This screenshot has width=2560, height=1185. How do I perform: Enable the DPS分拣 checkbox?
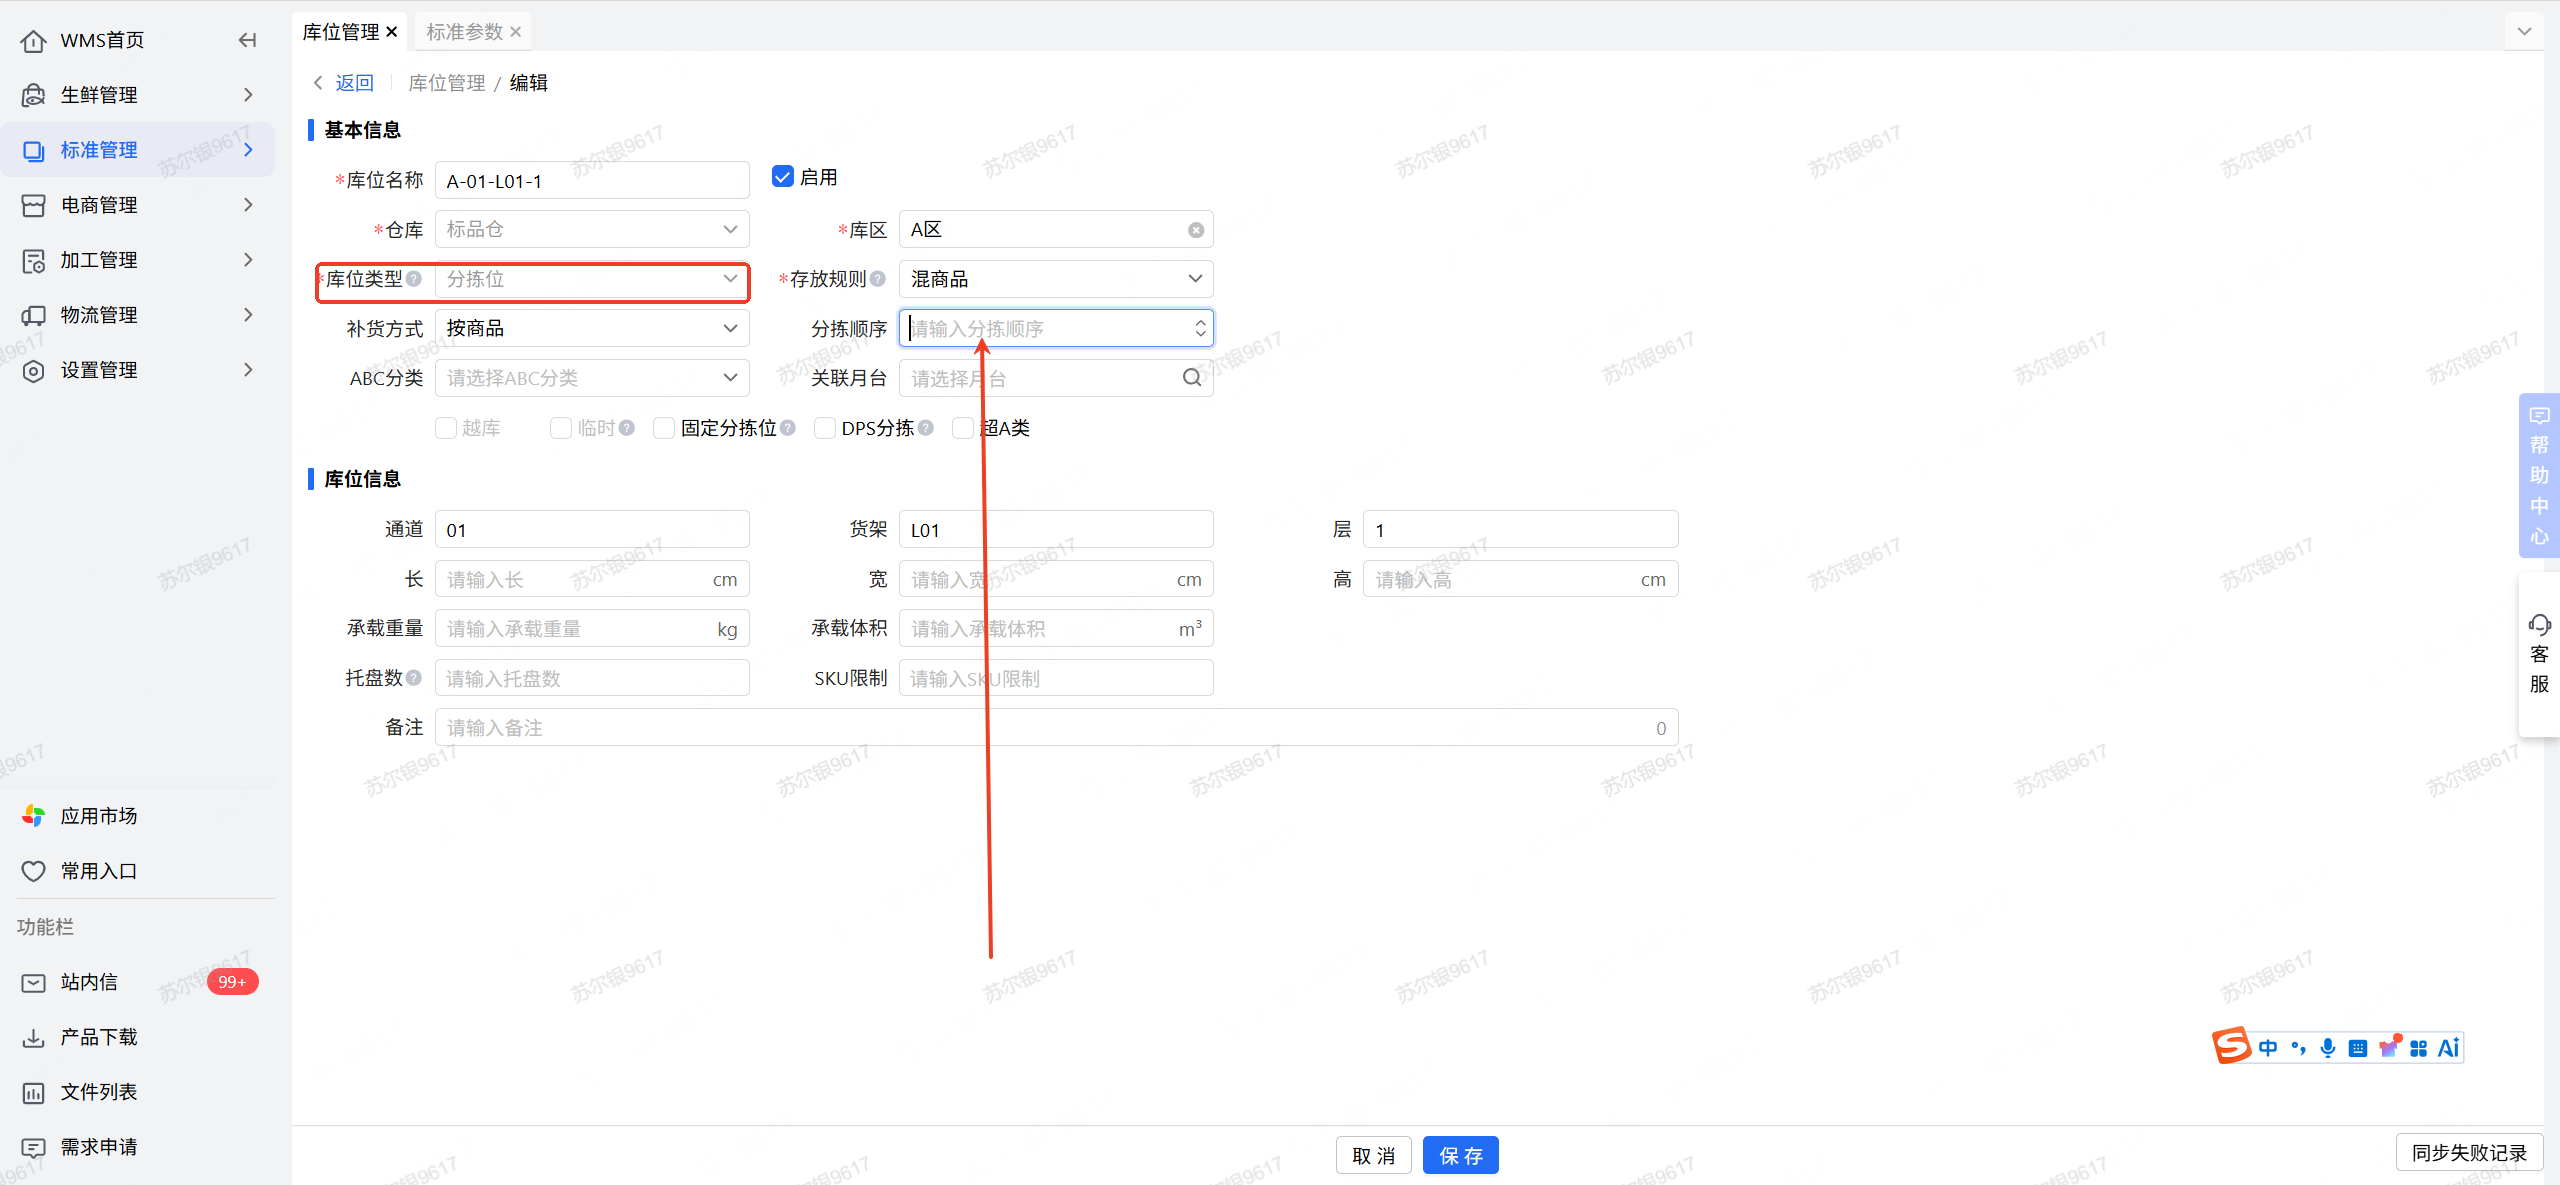pos(825,428)
